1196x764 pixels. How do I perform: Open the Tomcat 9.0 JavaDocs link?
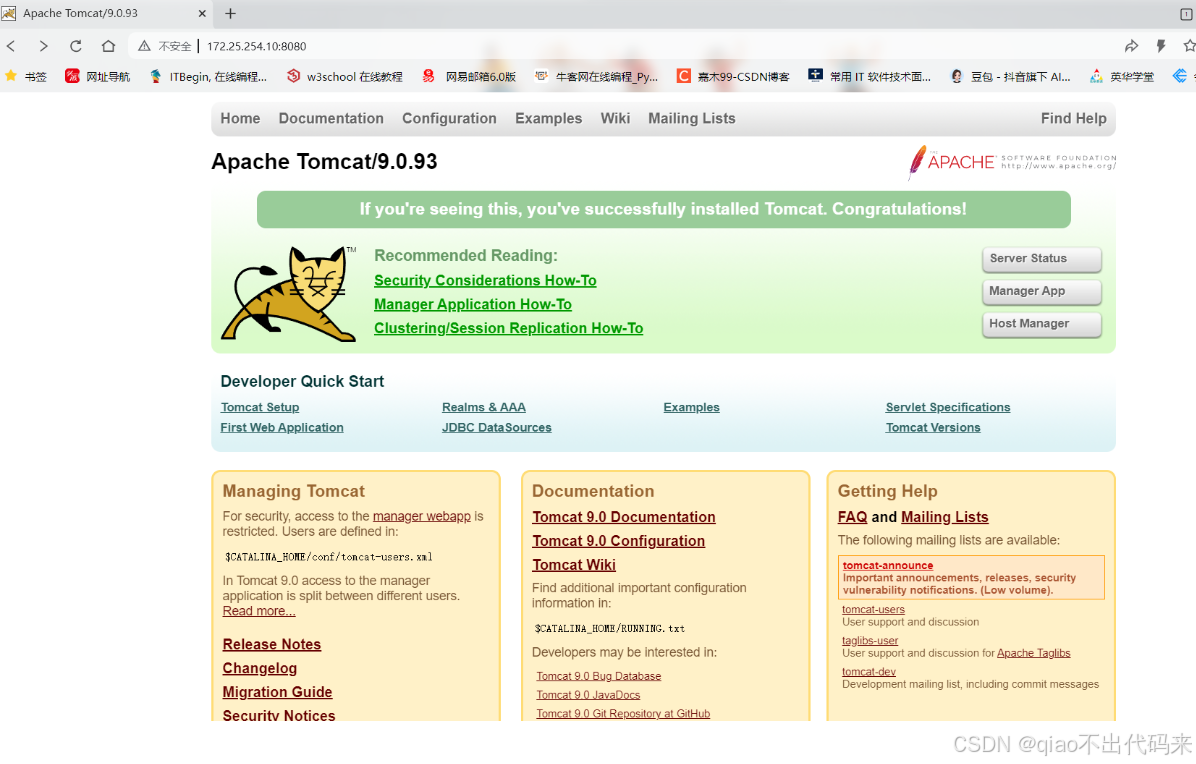pos(588,695)
